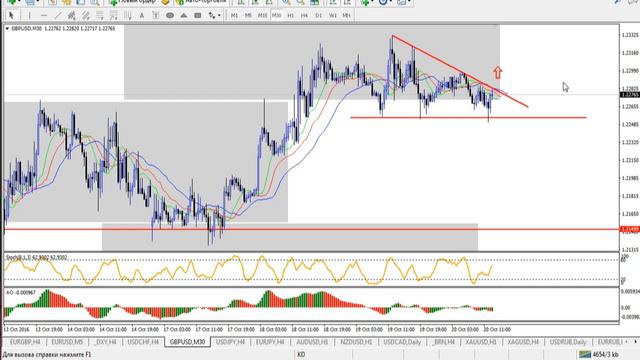
Task: Open the XAUUSD,H1 chart tab
Action: 481,342
